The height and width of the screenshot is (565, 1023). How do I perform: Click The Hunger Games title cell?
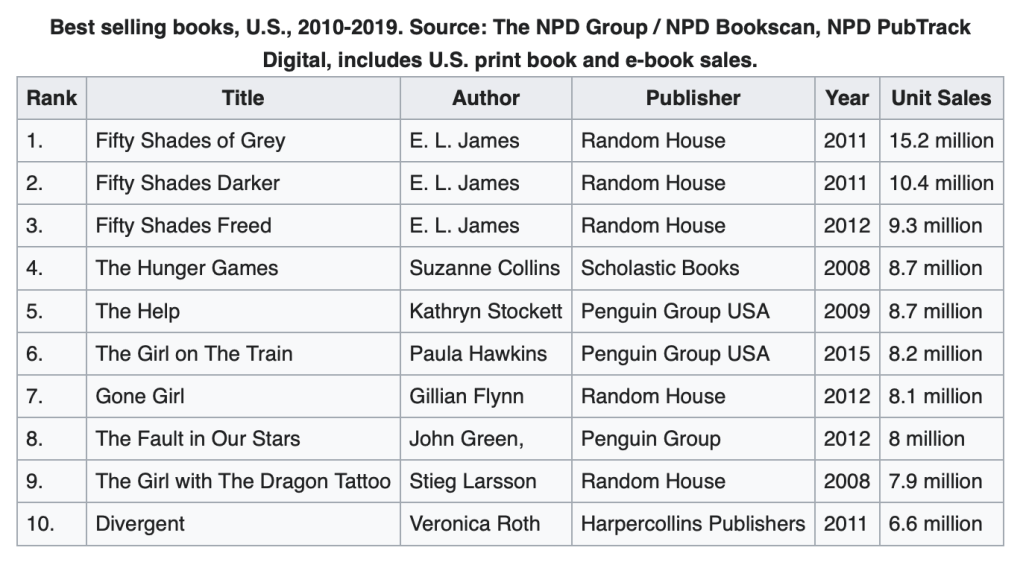(x=187, y=268)
